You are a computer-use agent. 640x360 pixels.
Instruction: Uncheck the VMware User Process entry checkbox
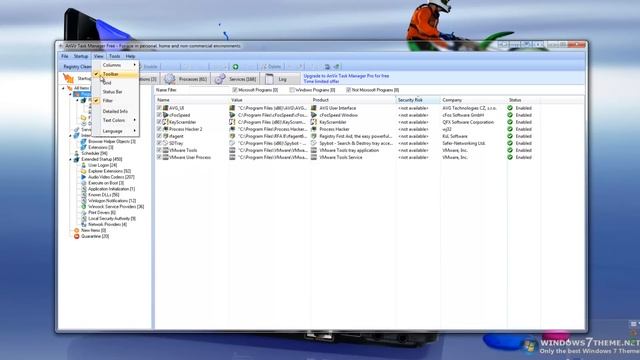159,157
